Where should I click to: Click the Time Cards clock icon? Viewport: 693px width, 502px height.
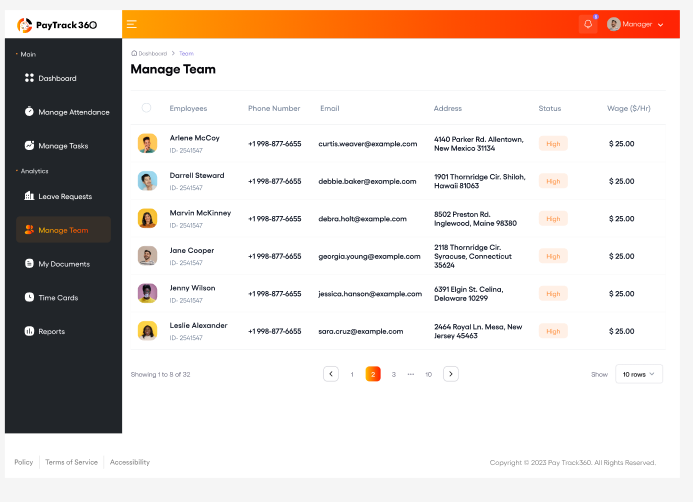click(x=29, y=298)
